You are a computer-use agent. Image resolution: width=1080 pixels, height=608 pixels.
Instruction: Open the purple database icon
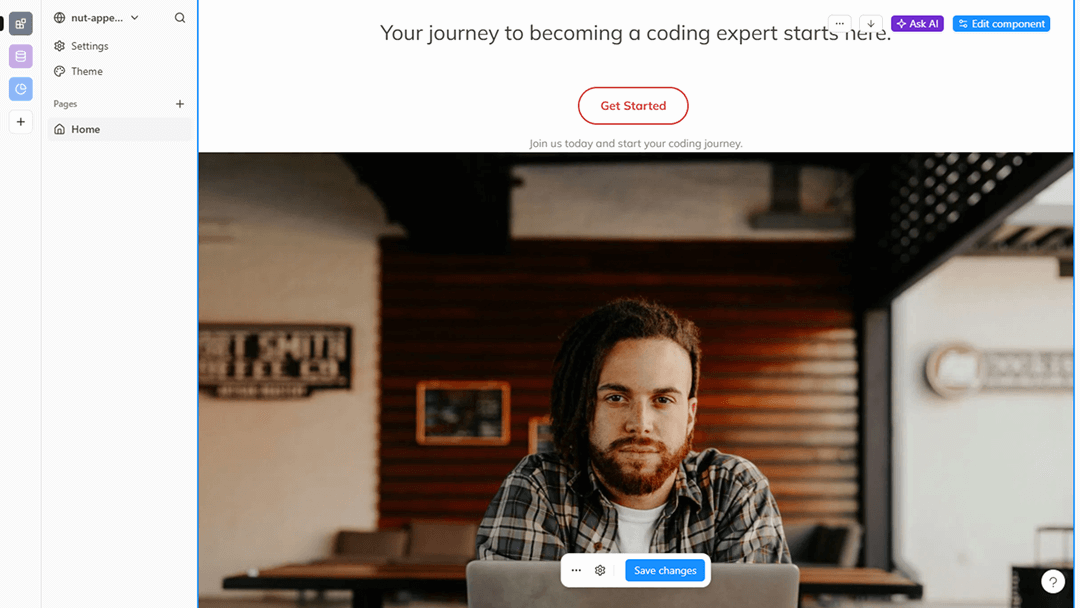pyautogui.click(x=21, y=56)
